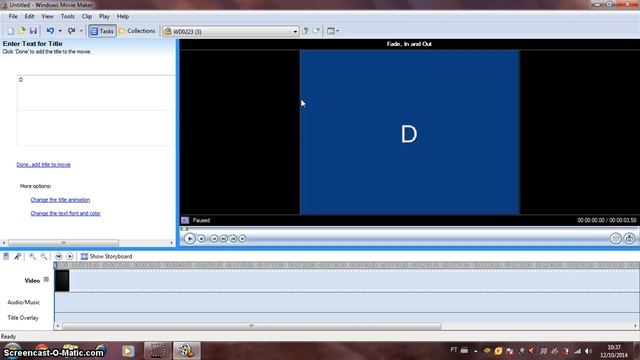
Task: Click the PT language indicator
Action: (454, 350)
